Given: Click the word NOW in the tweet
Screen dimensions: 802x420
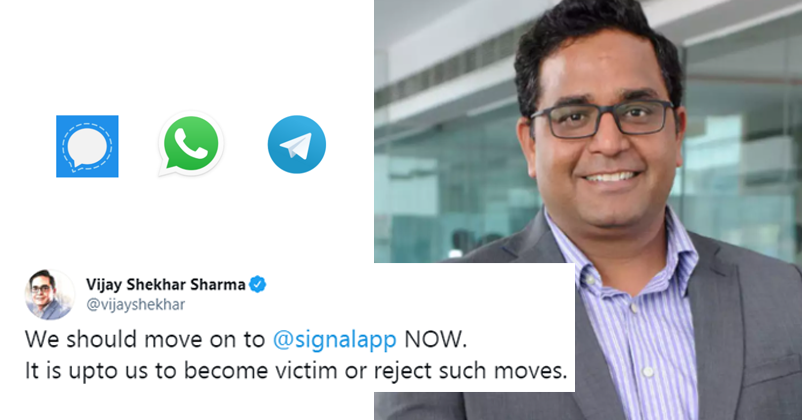Looking at the screenshot, I should (435, 340).
